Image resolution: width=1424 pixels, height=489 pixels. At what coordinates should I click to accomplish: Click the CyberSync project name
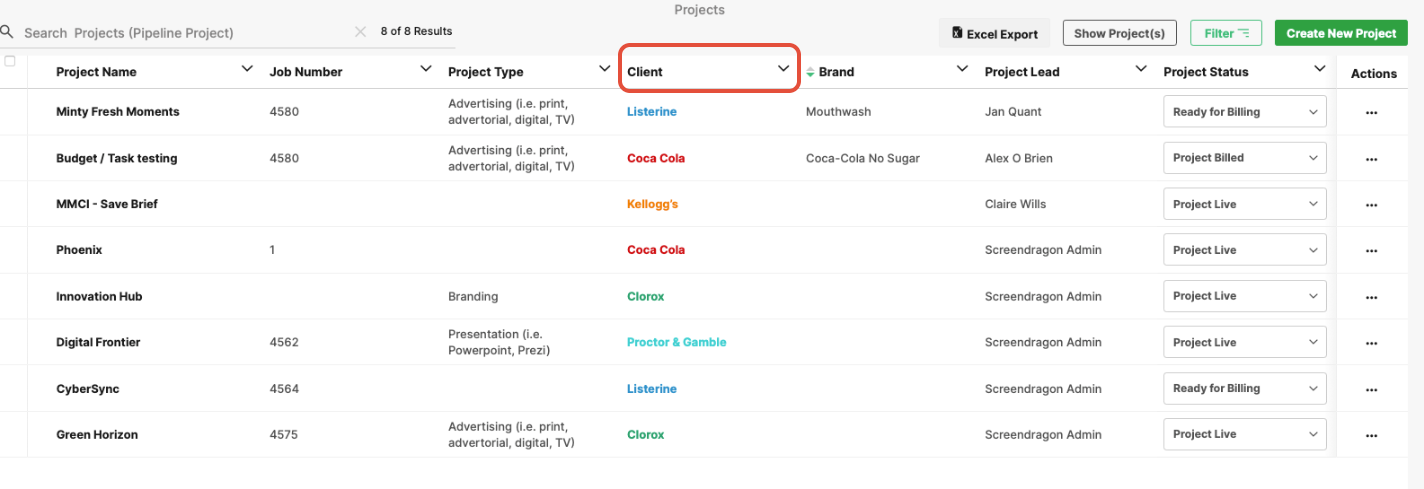88,389
